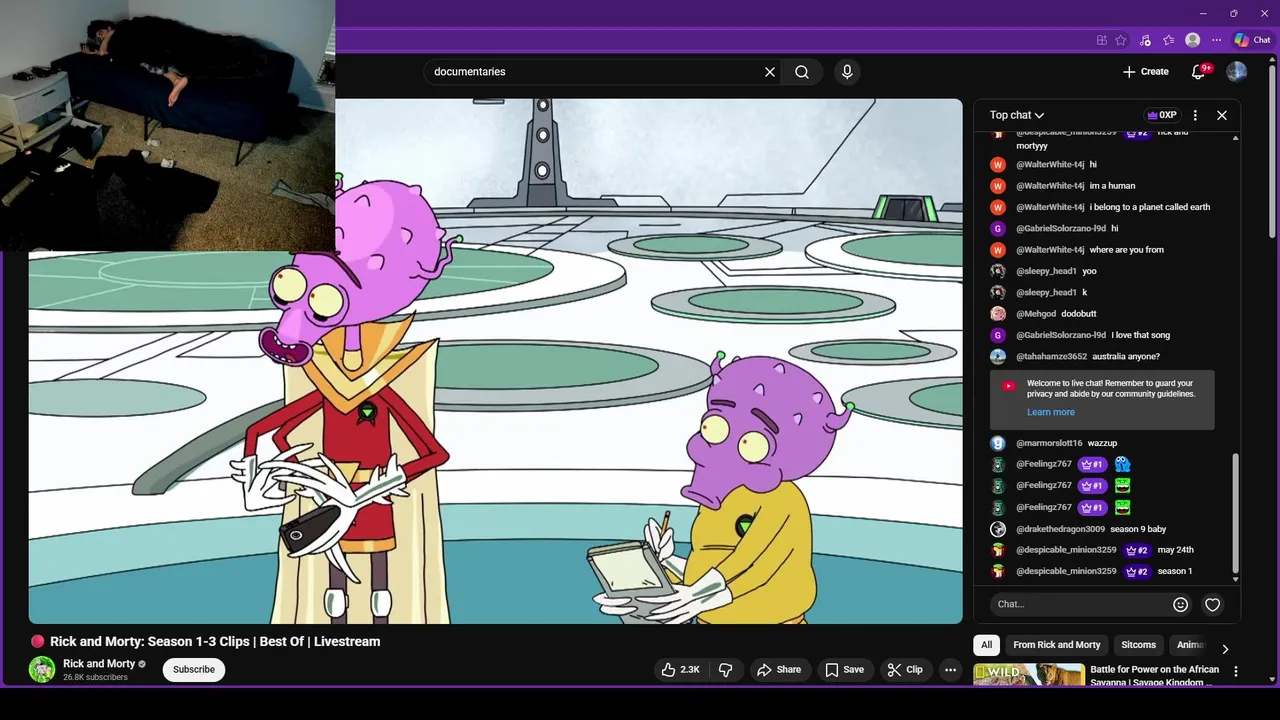Click Learn more in chat notice
The width and height of the screenshot is (1280, 720).
point(1051,412)
